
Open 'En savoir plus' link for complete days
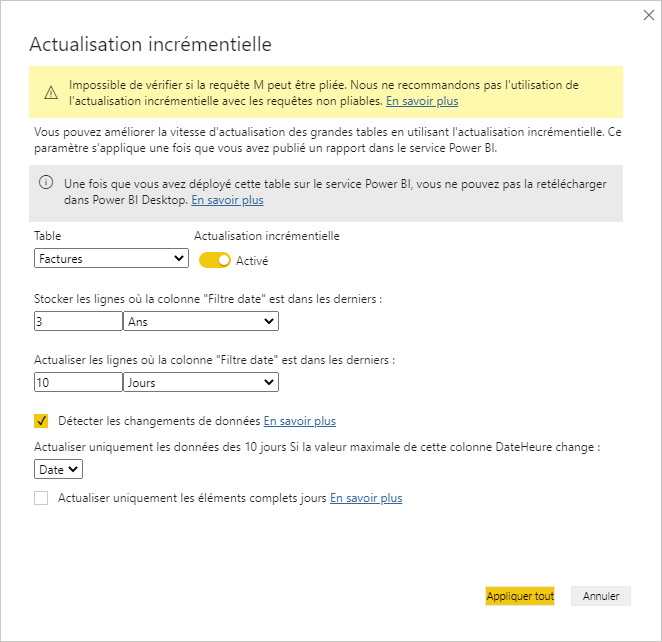(366, 498)
